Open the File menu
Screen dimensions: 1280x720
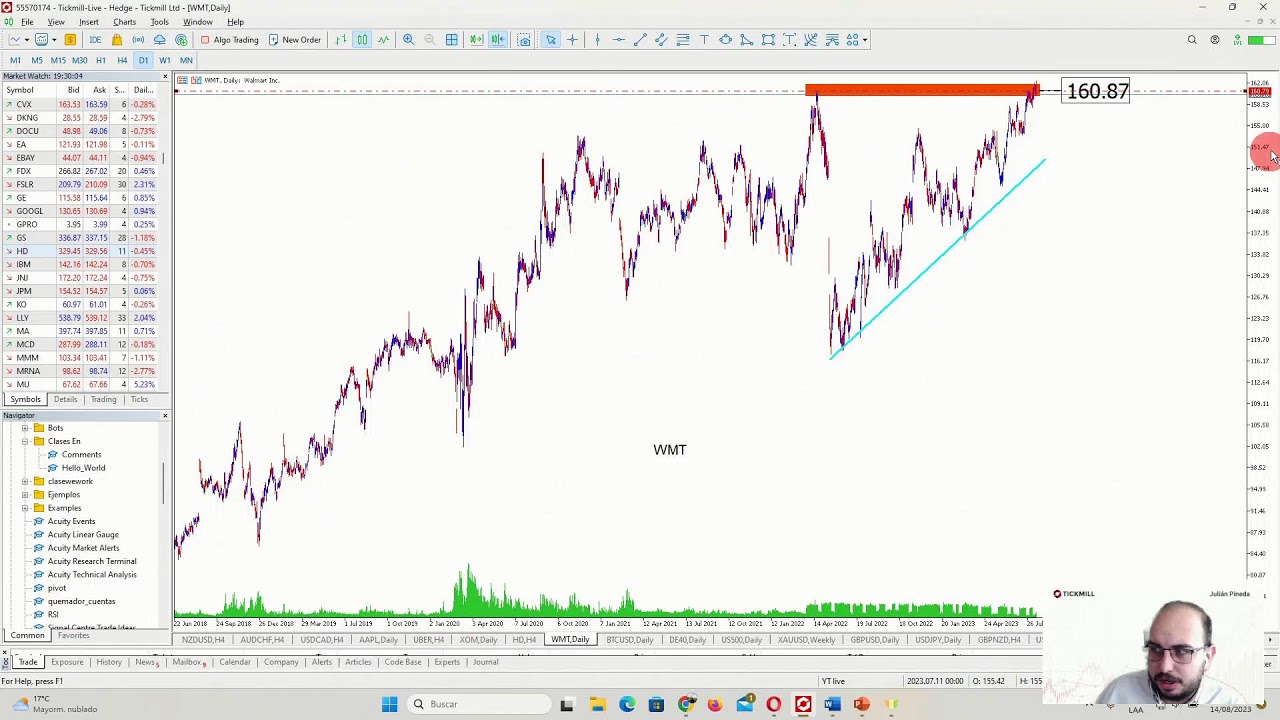(x=27, y=22)
